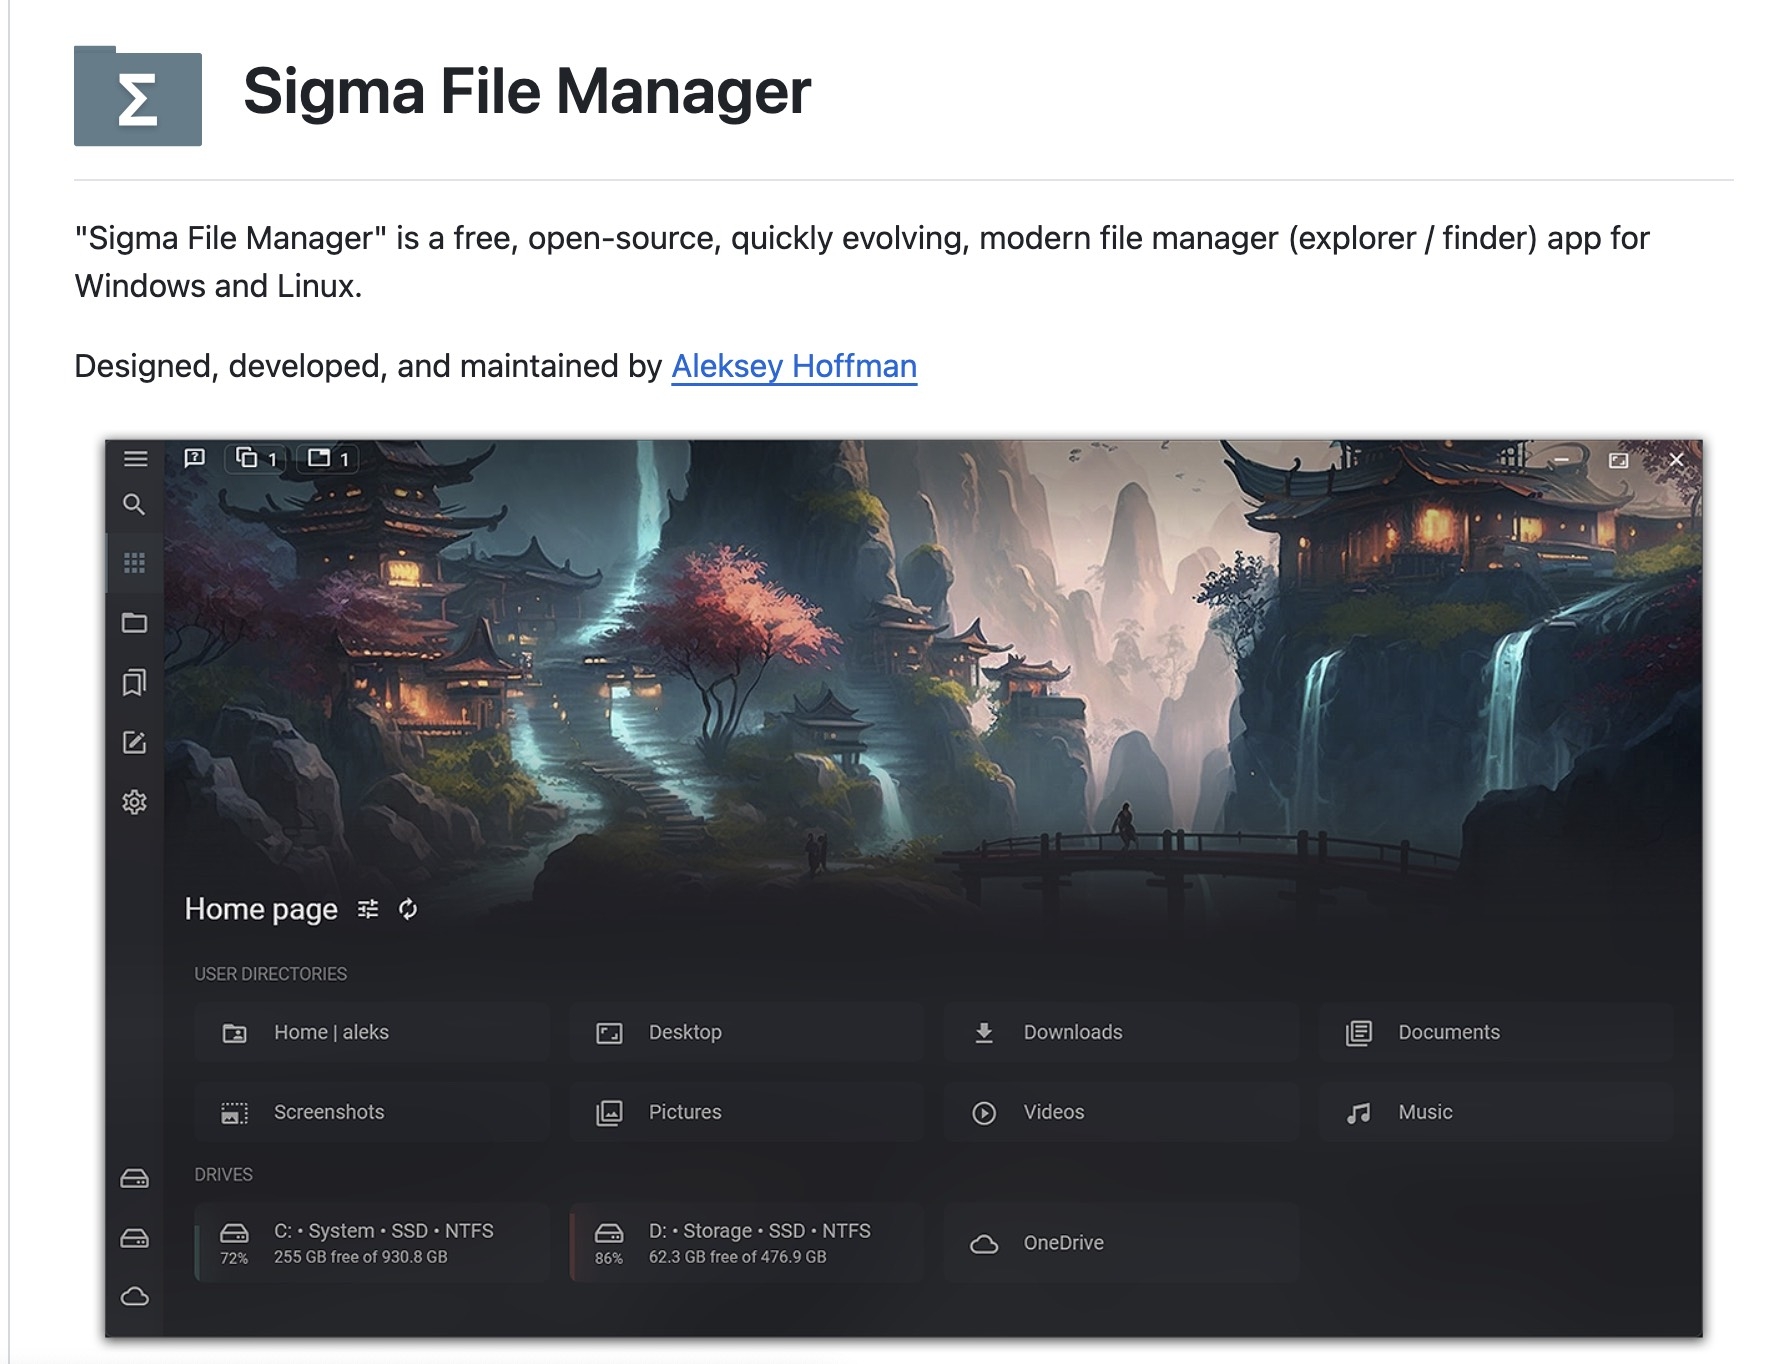This screenshot has width=1776, height=1364.
Task: Click the Home page heading
Action: 261,909
